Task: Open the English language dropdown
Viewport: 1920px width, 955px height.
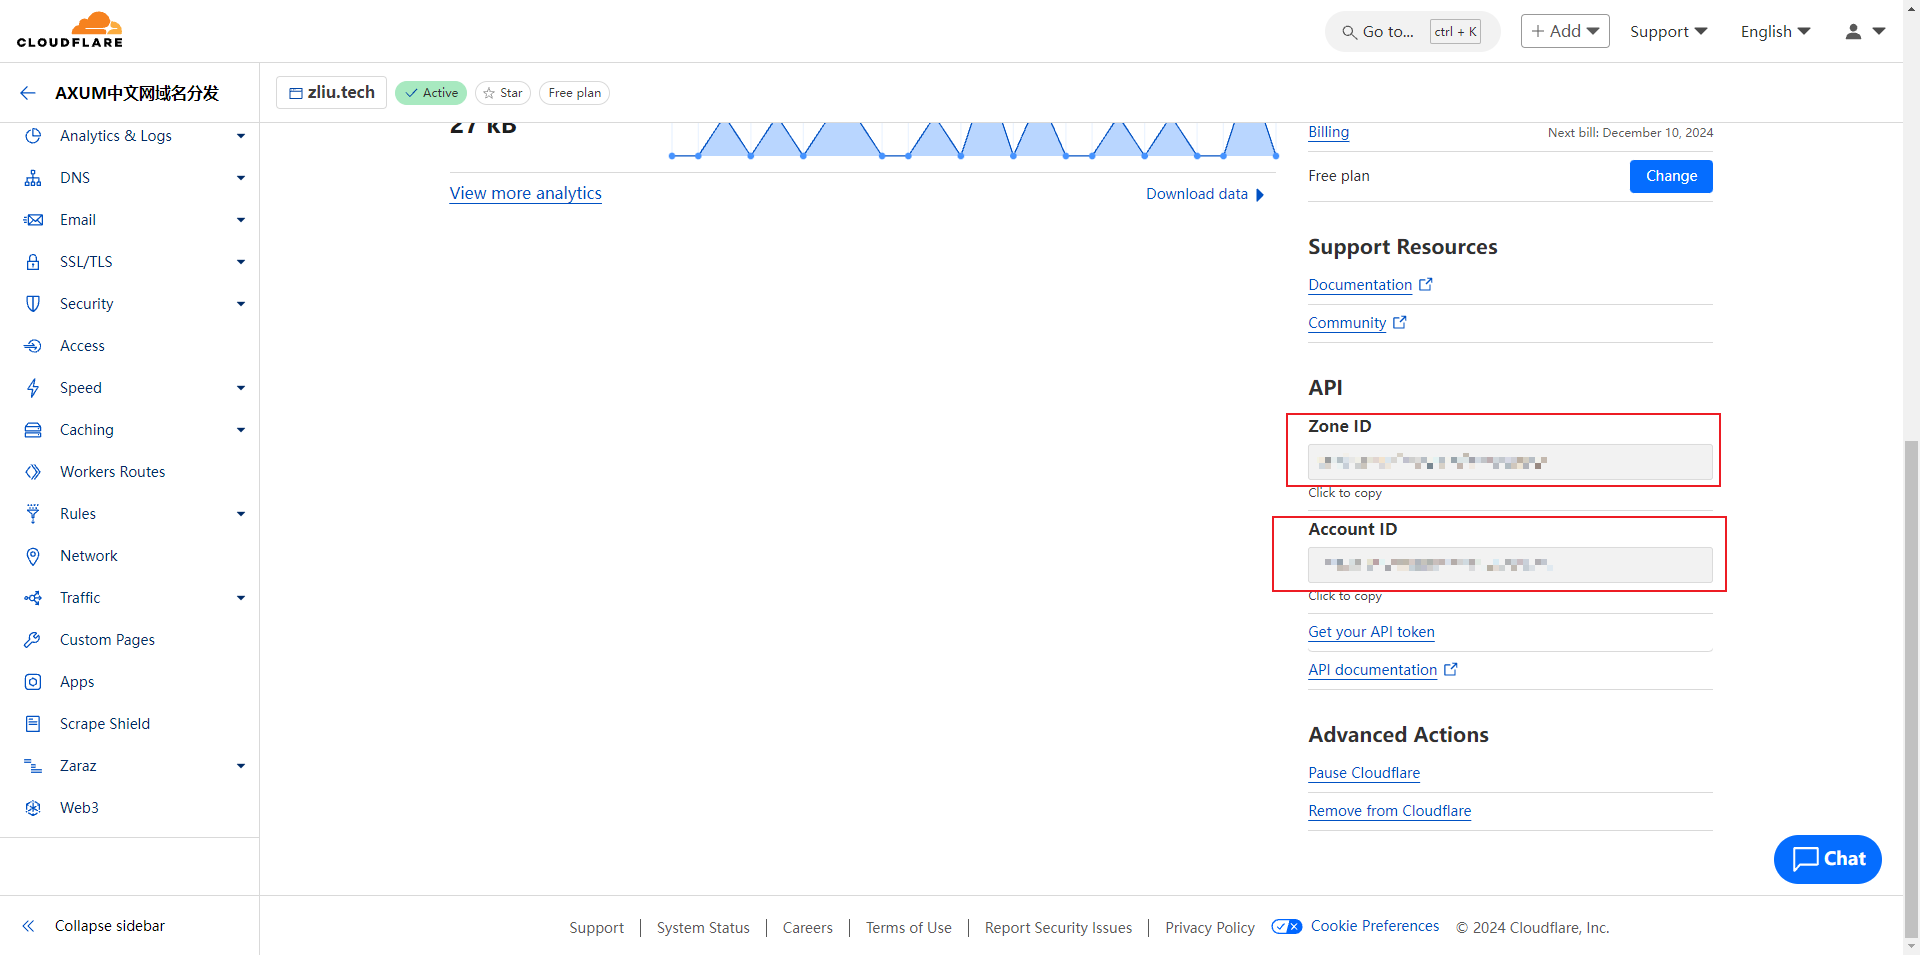Action: 1775,32
